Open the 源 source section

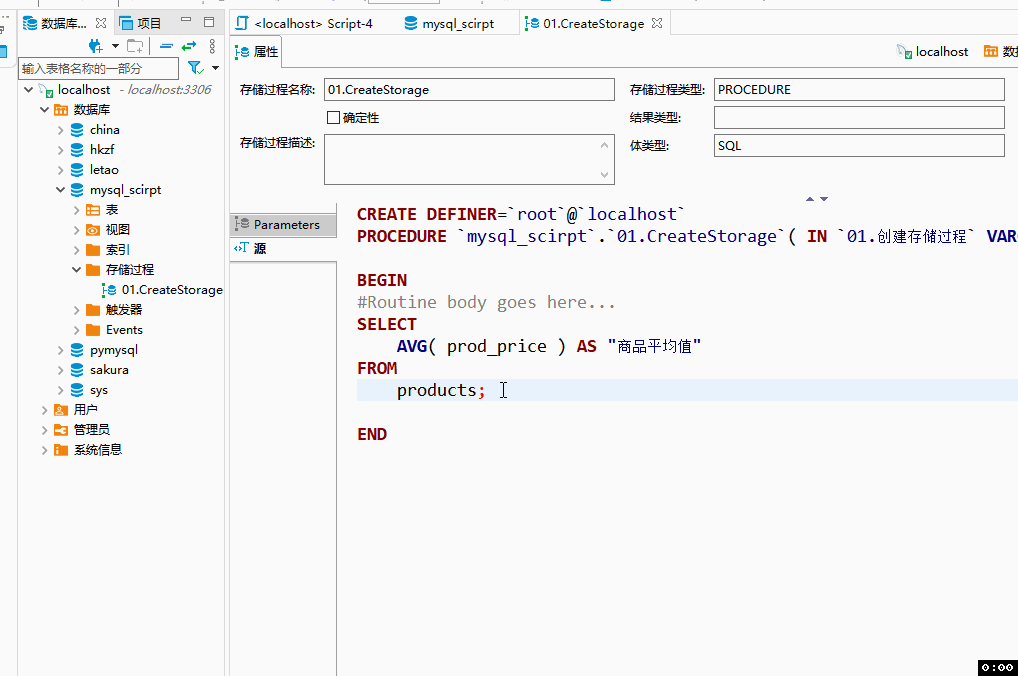pyautogui.click(x=283, y=249)
